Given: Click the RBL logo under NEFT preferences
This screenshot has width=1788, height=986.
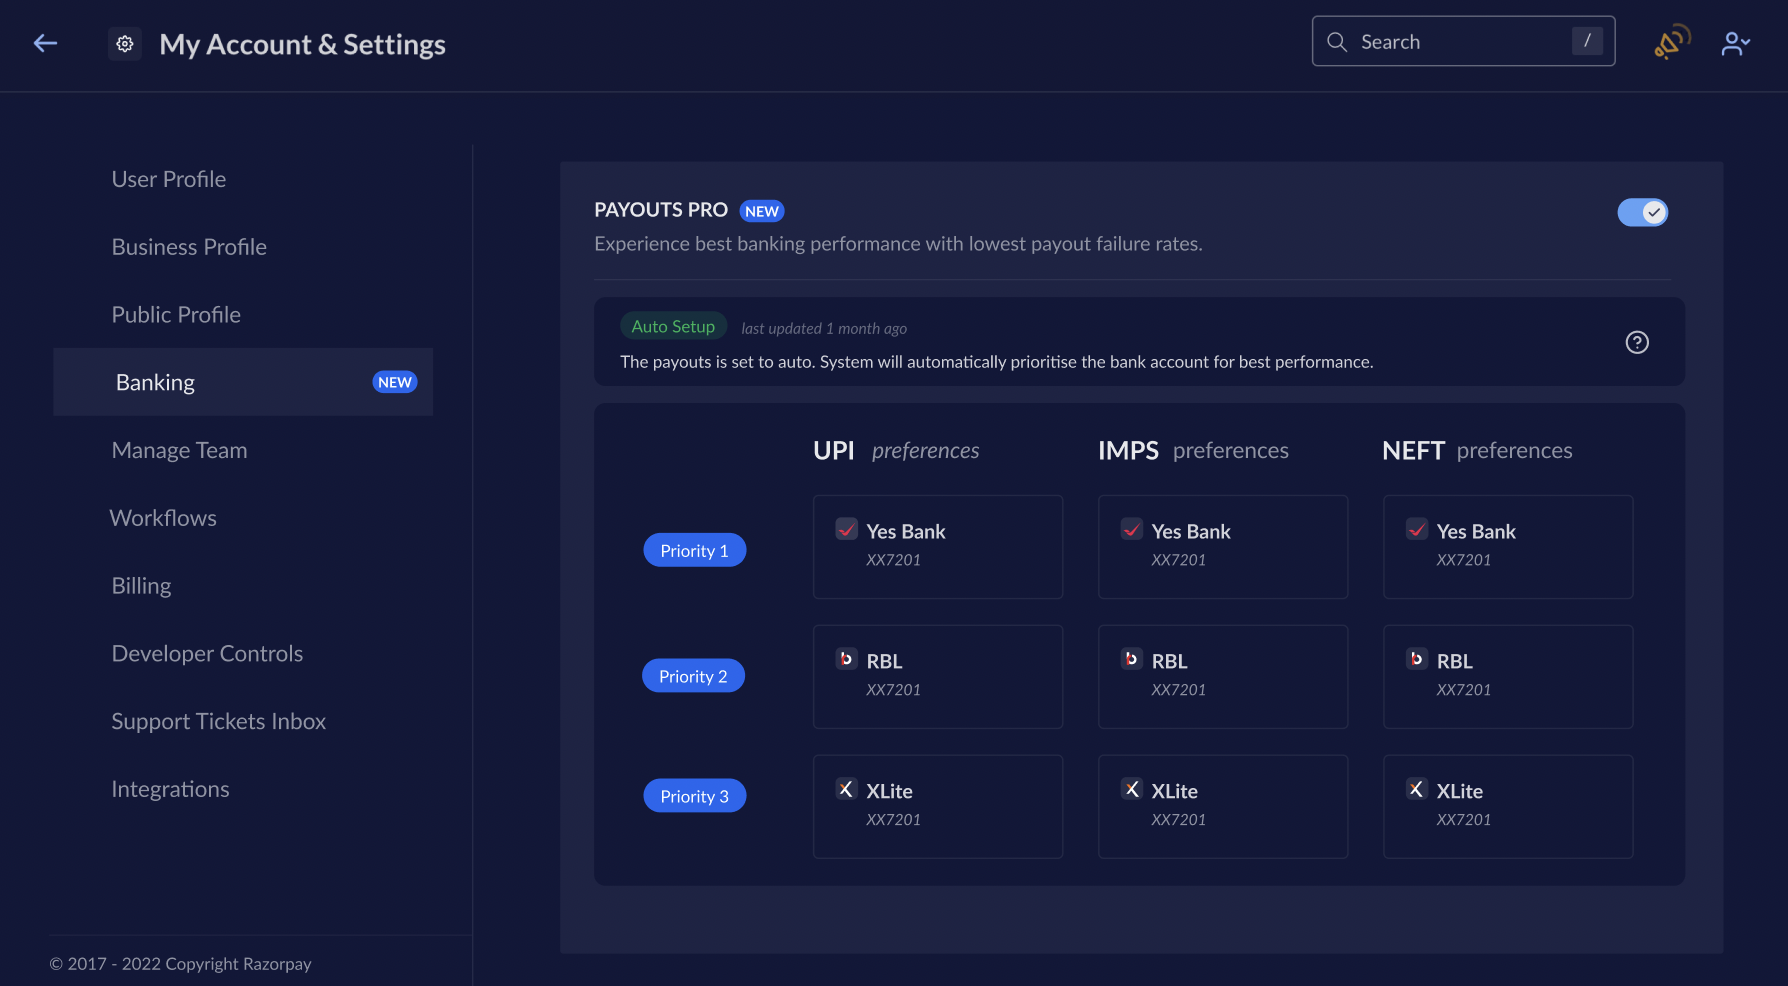Looking at the screenshot, I should (x=1416, y=659).
